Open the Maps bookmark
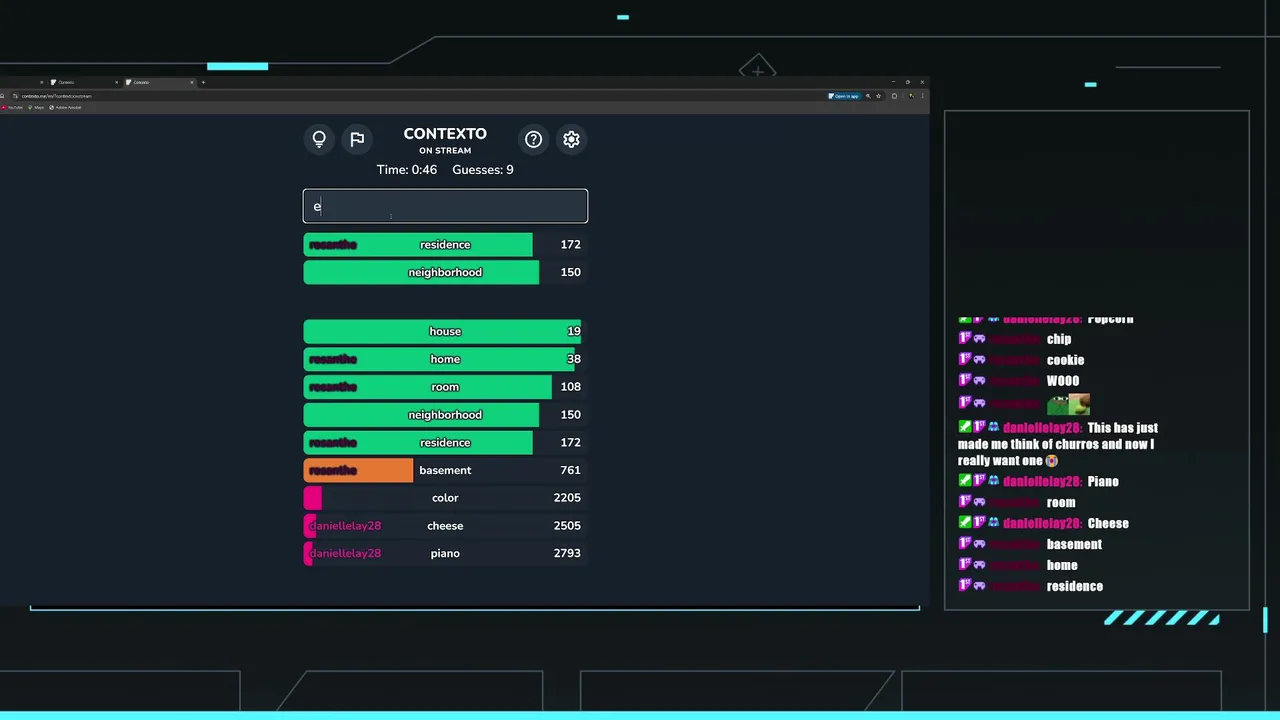The image size is (1280, 720). pyautogui.click(x=36, y=107)
